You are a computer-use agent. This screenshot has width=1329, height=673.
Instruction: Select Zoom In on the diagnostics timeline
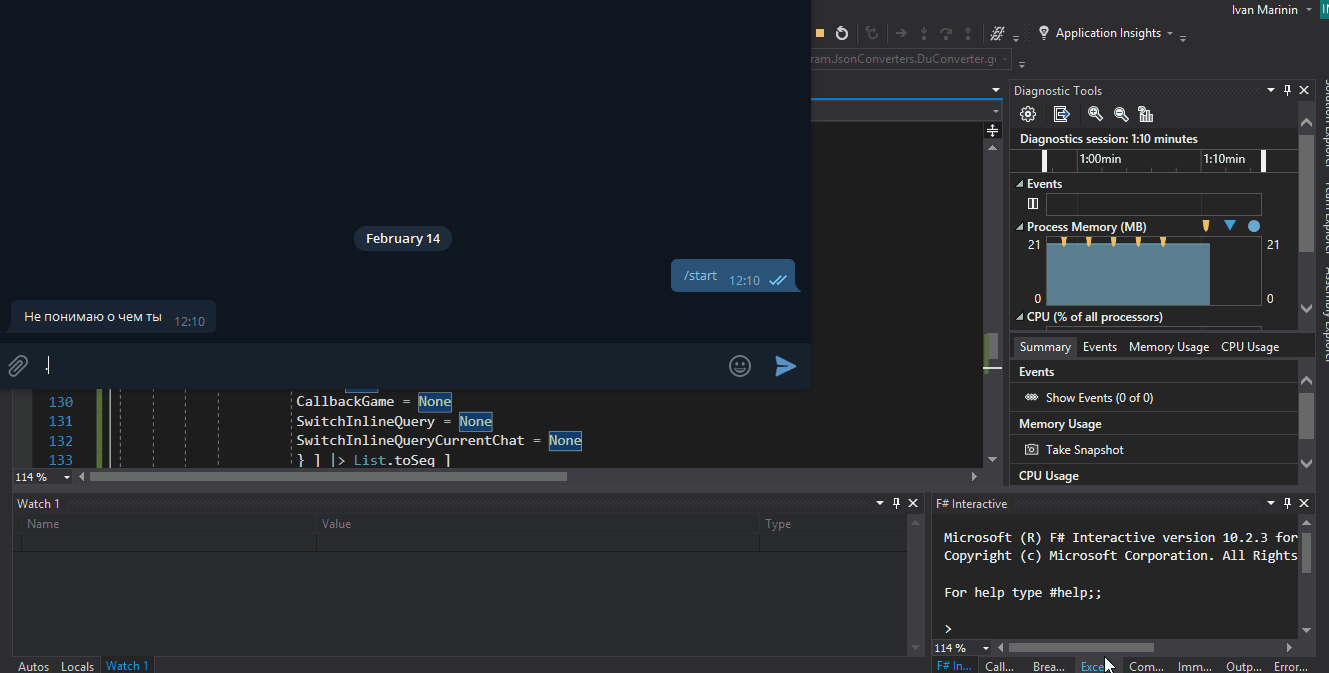click(1095, 114)
